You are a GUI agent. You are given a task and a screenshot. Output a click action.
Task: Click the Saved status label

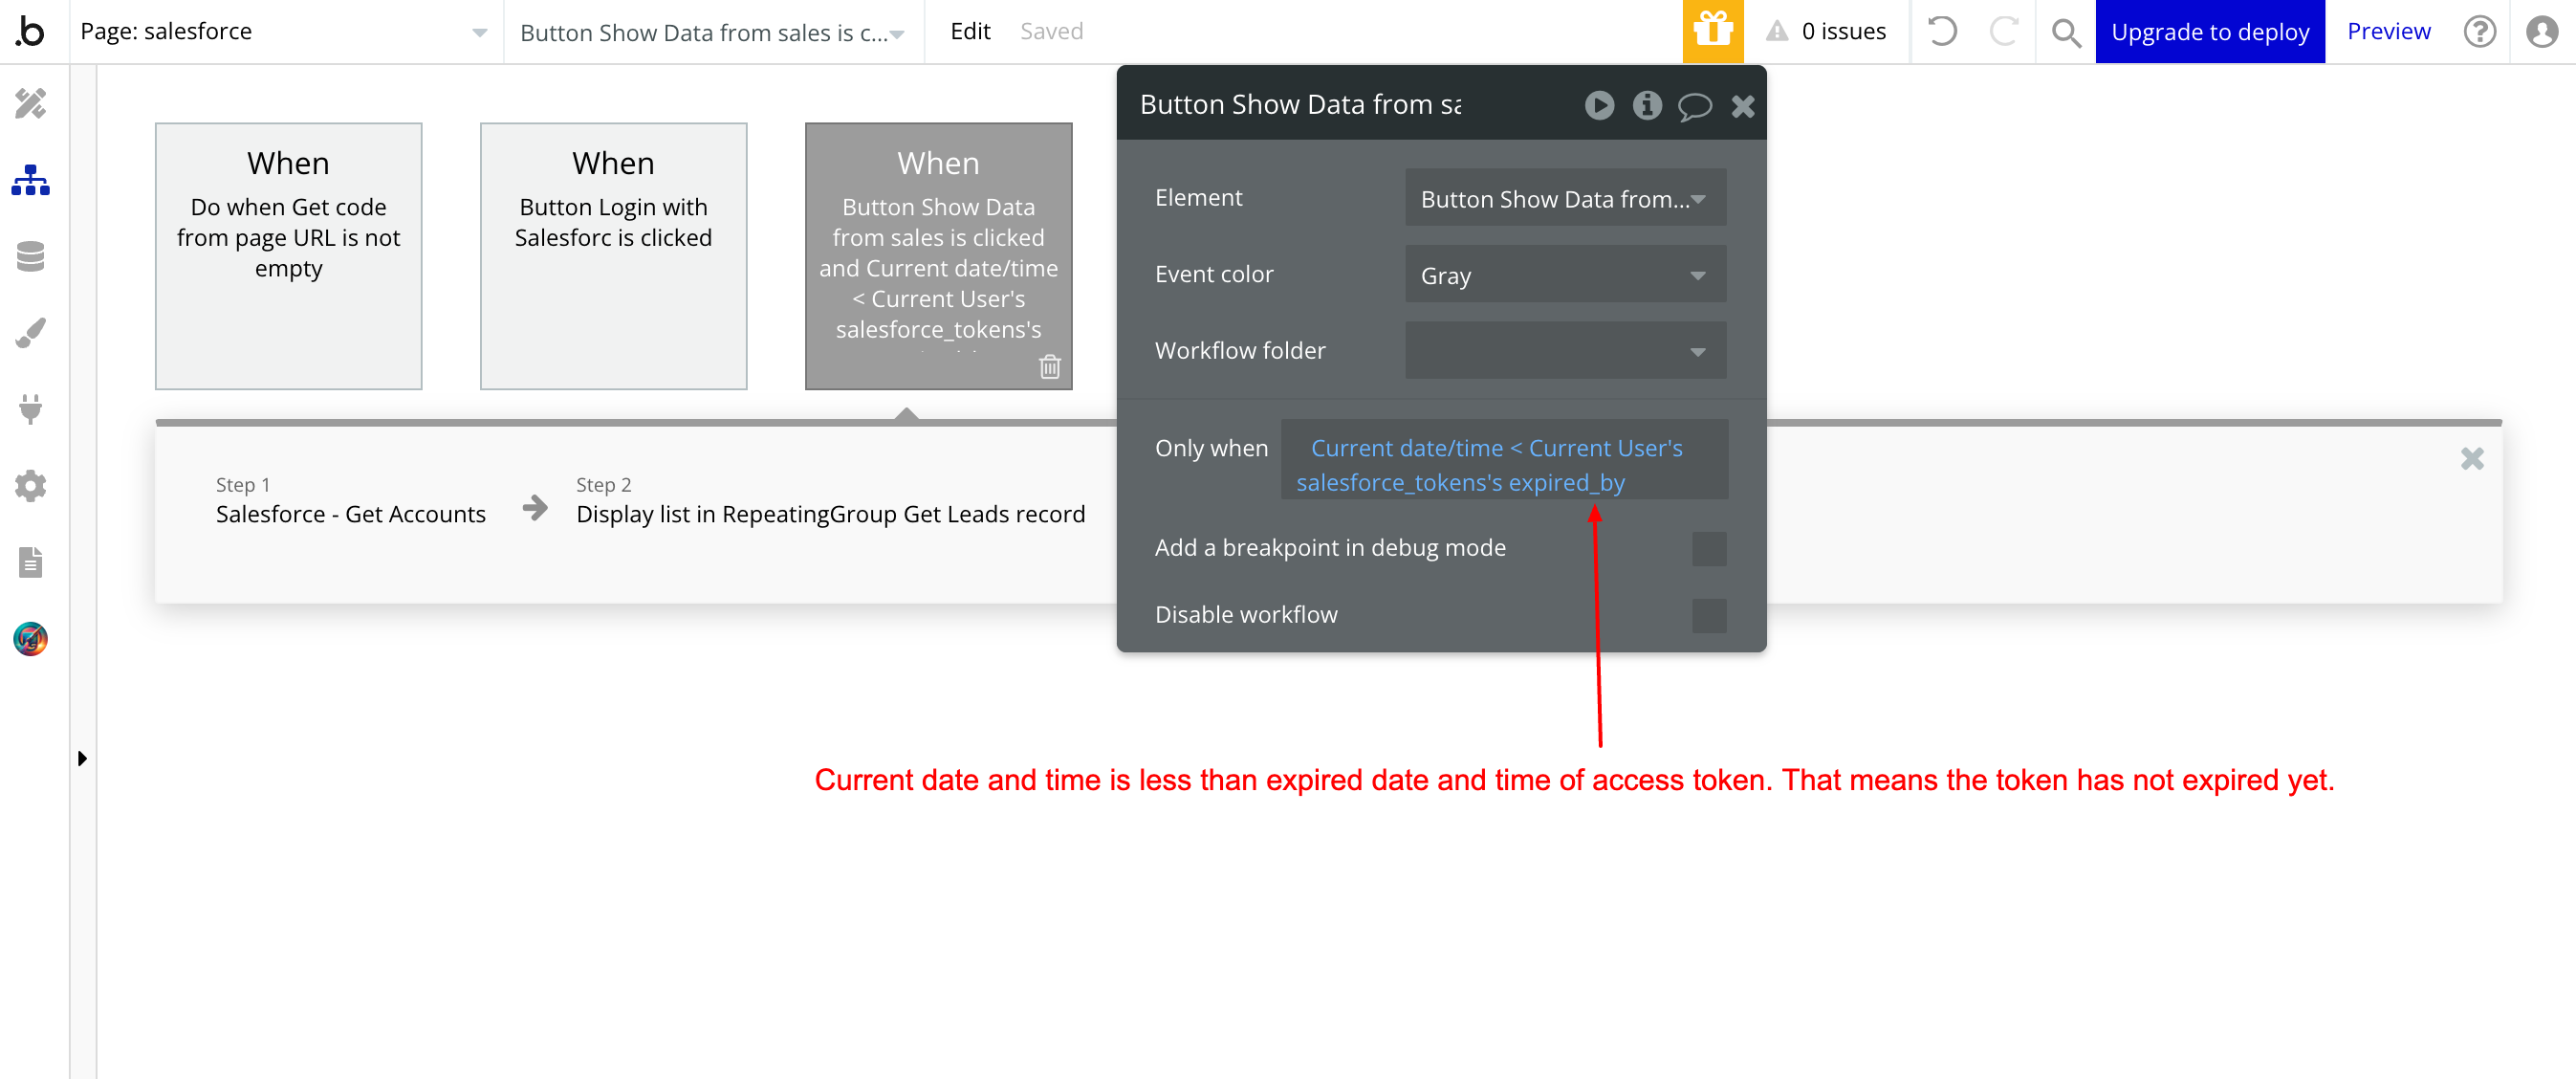1051,32
